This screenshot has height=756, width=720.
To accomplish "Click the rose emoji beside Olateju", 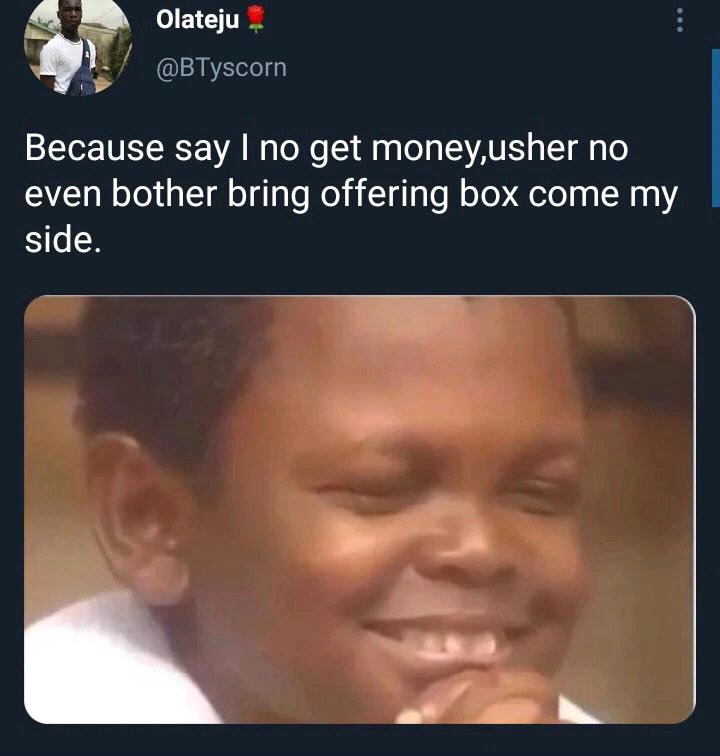I will pyautogui.click(x=256, y=20).
